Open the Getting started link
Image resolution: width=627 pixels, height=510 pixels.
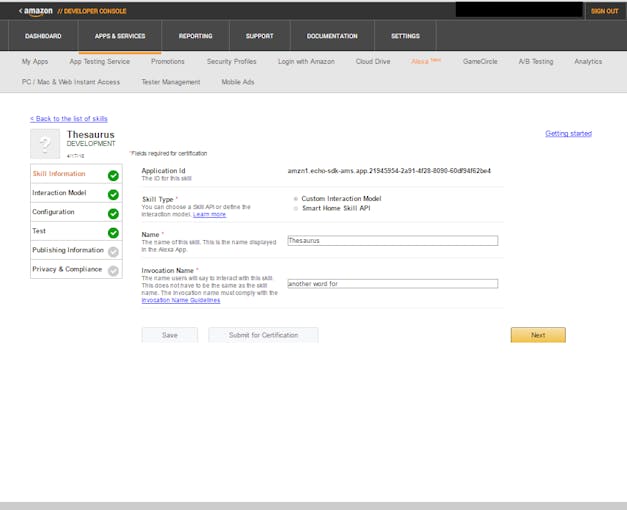[x=568, y=134]
